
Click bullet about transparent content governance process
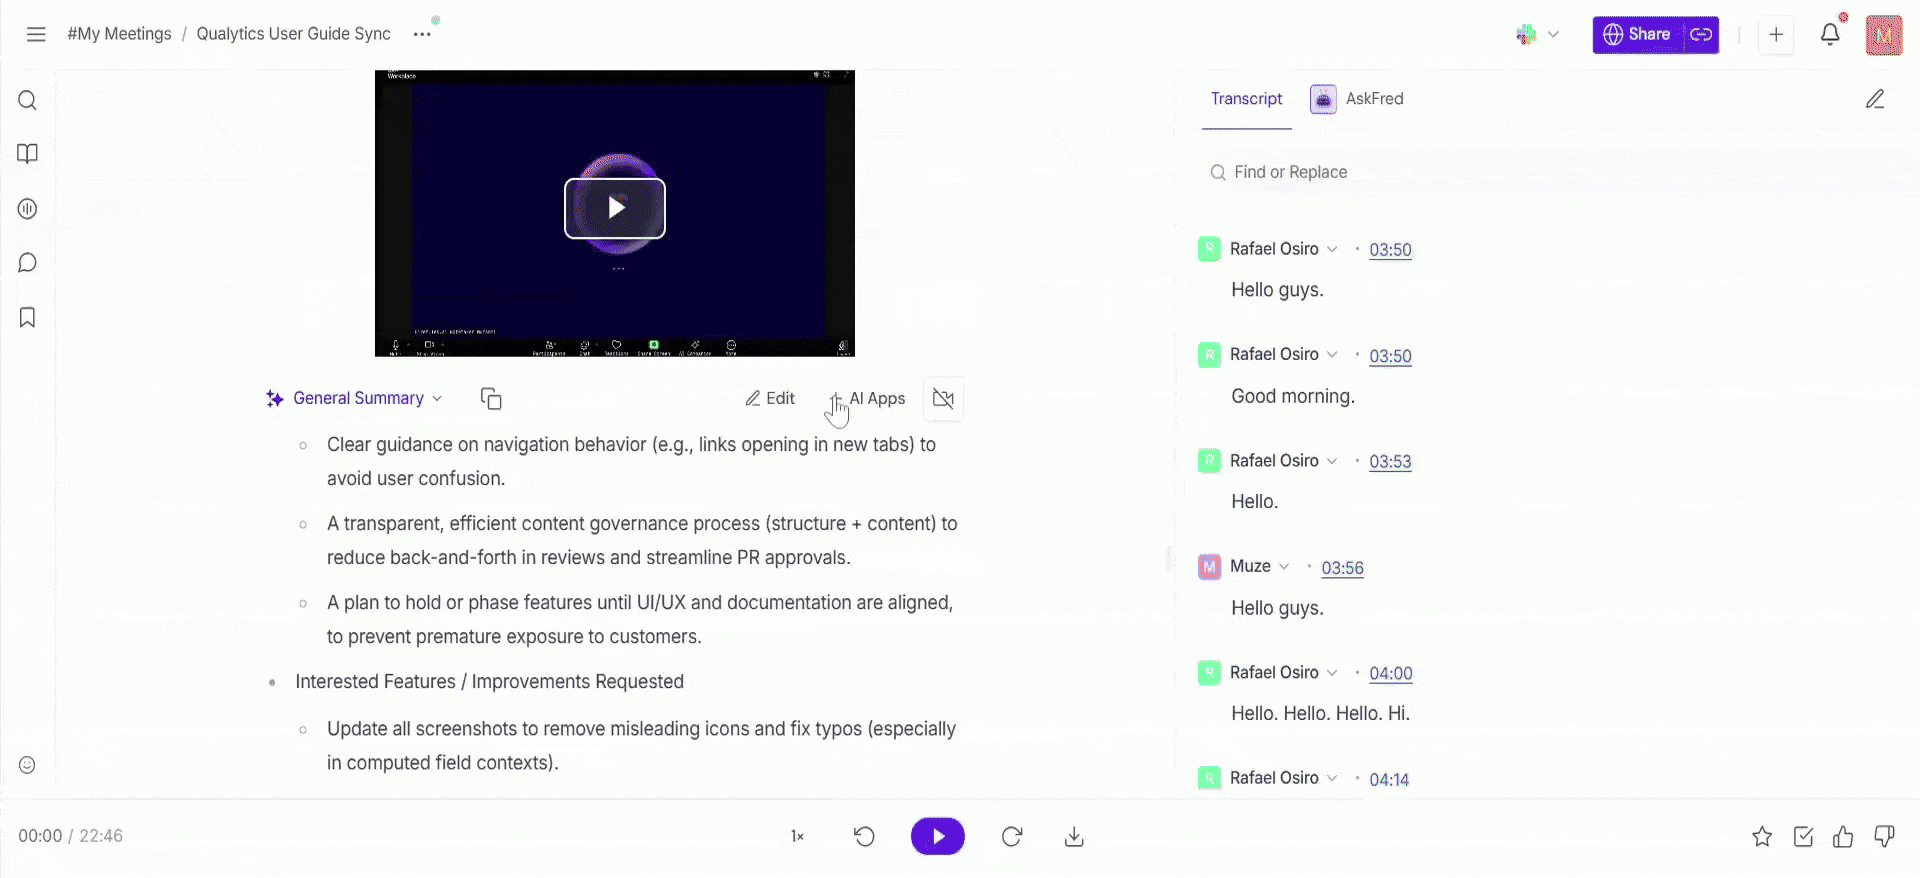(x=642, y=541)
